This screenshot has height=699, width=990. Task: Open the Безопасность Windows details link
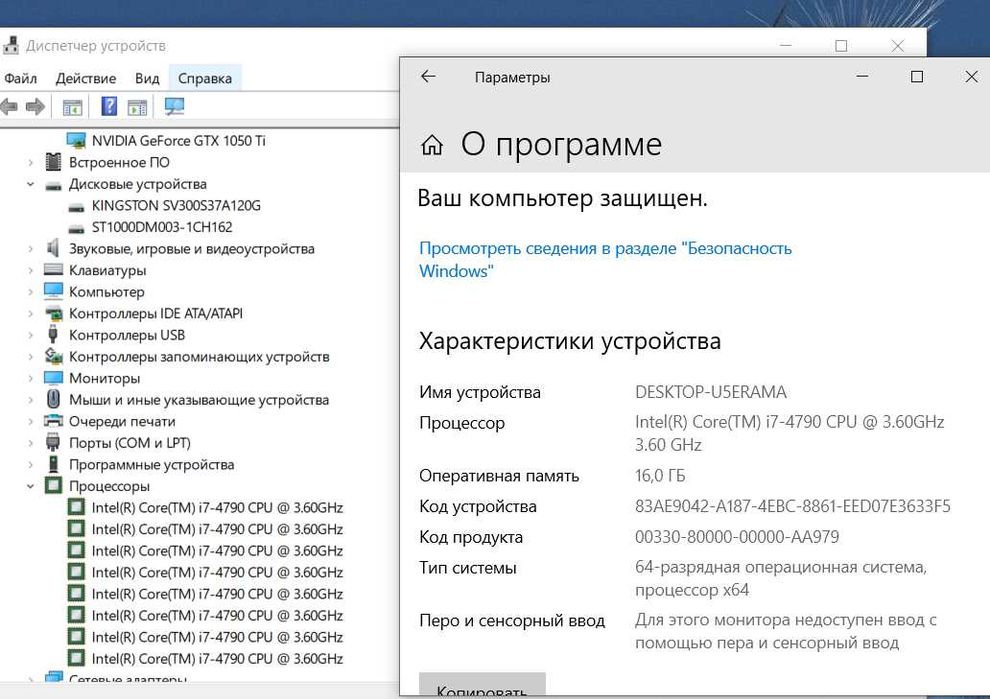click(x=605, y=260)
